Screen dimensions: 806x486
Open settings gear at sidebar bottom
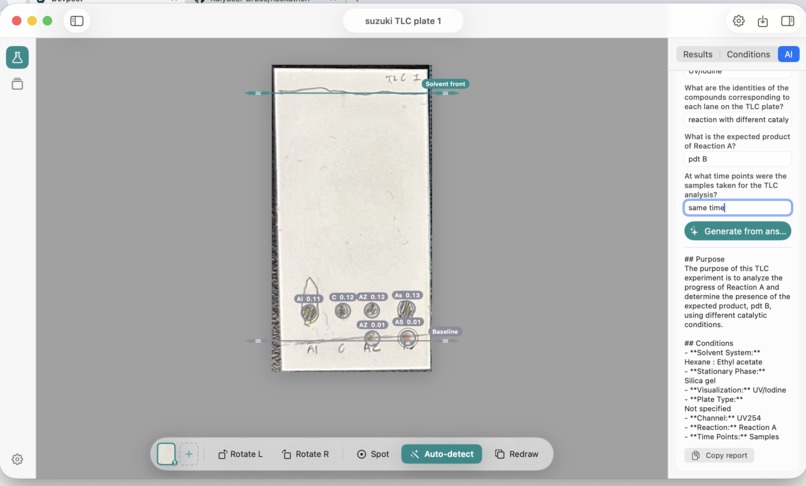pyautogui.click(x=17, y=459)
